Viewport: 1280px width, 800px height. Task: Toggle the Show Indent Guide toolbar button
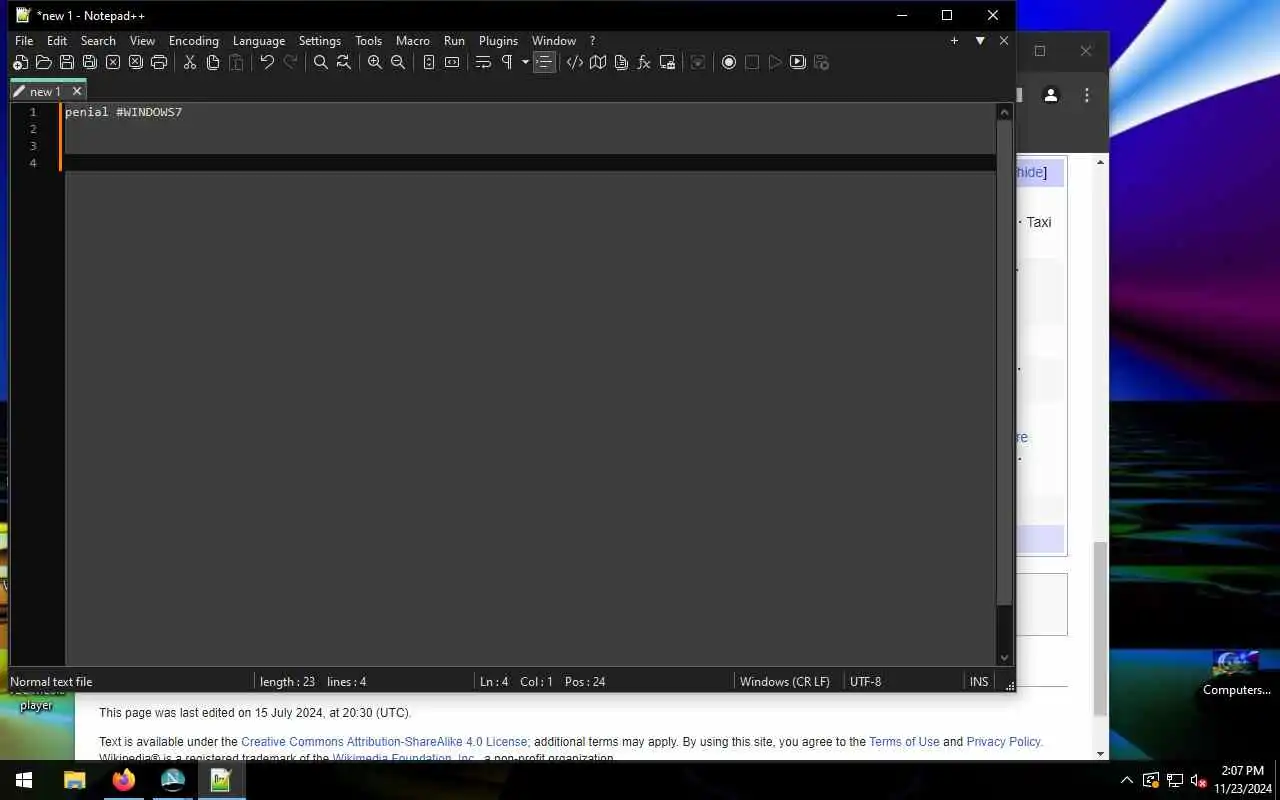[544, 62]
